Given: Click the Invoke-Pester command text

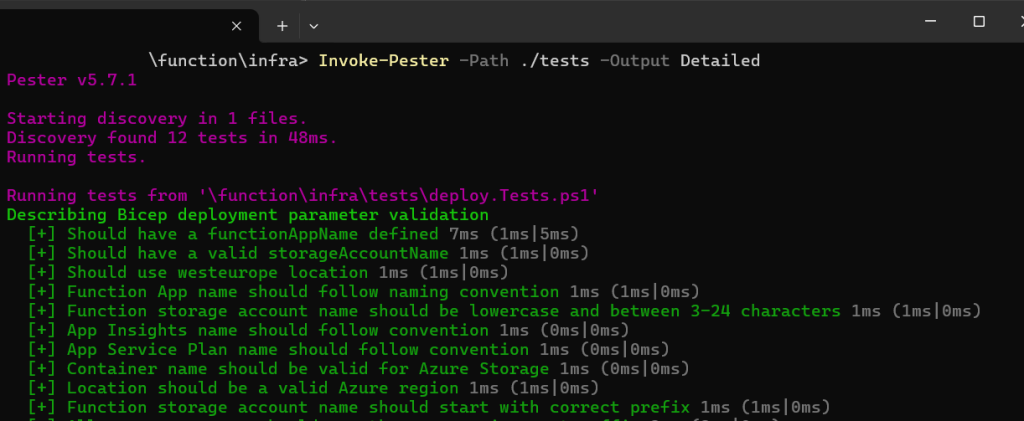Looking at the screenshot, I should 384,61.
